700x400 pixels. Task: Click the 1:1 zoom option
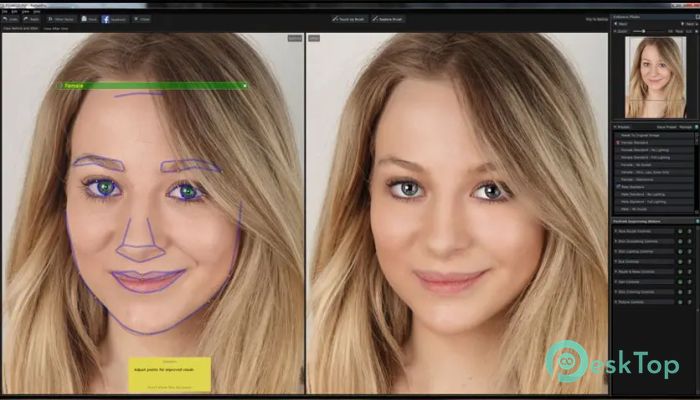tap(689, 31)
